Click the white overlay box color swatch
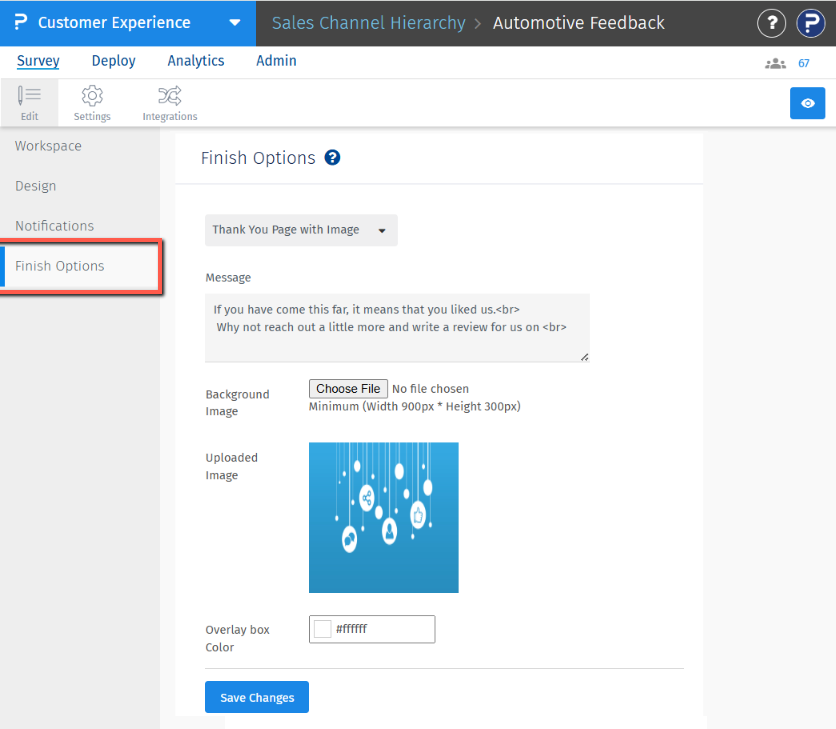Screen dimensions: 836x729 point(323,629)
